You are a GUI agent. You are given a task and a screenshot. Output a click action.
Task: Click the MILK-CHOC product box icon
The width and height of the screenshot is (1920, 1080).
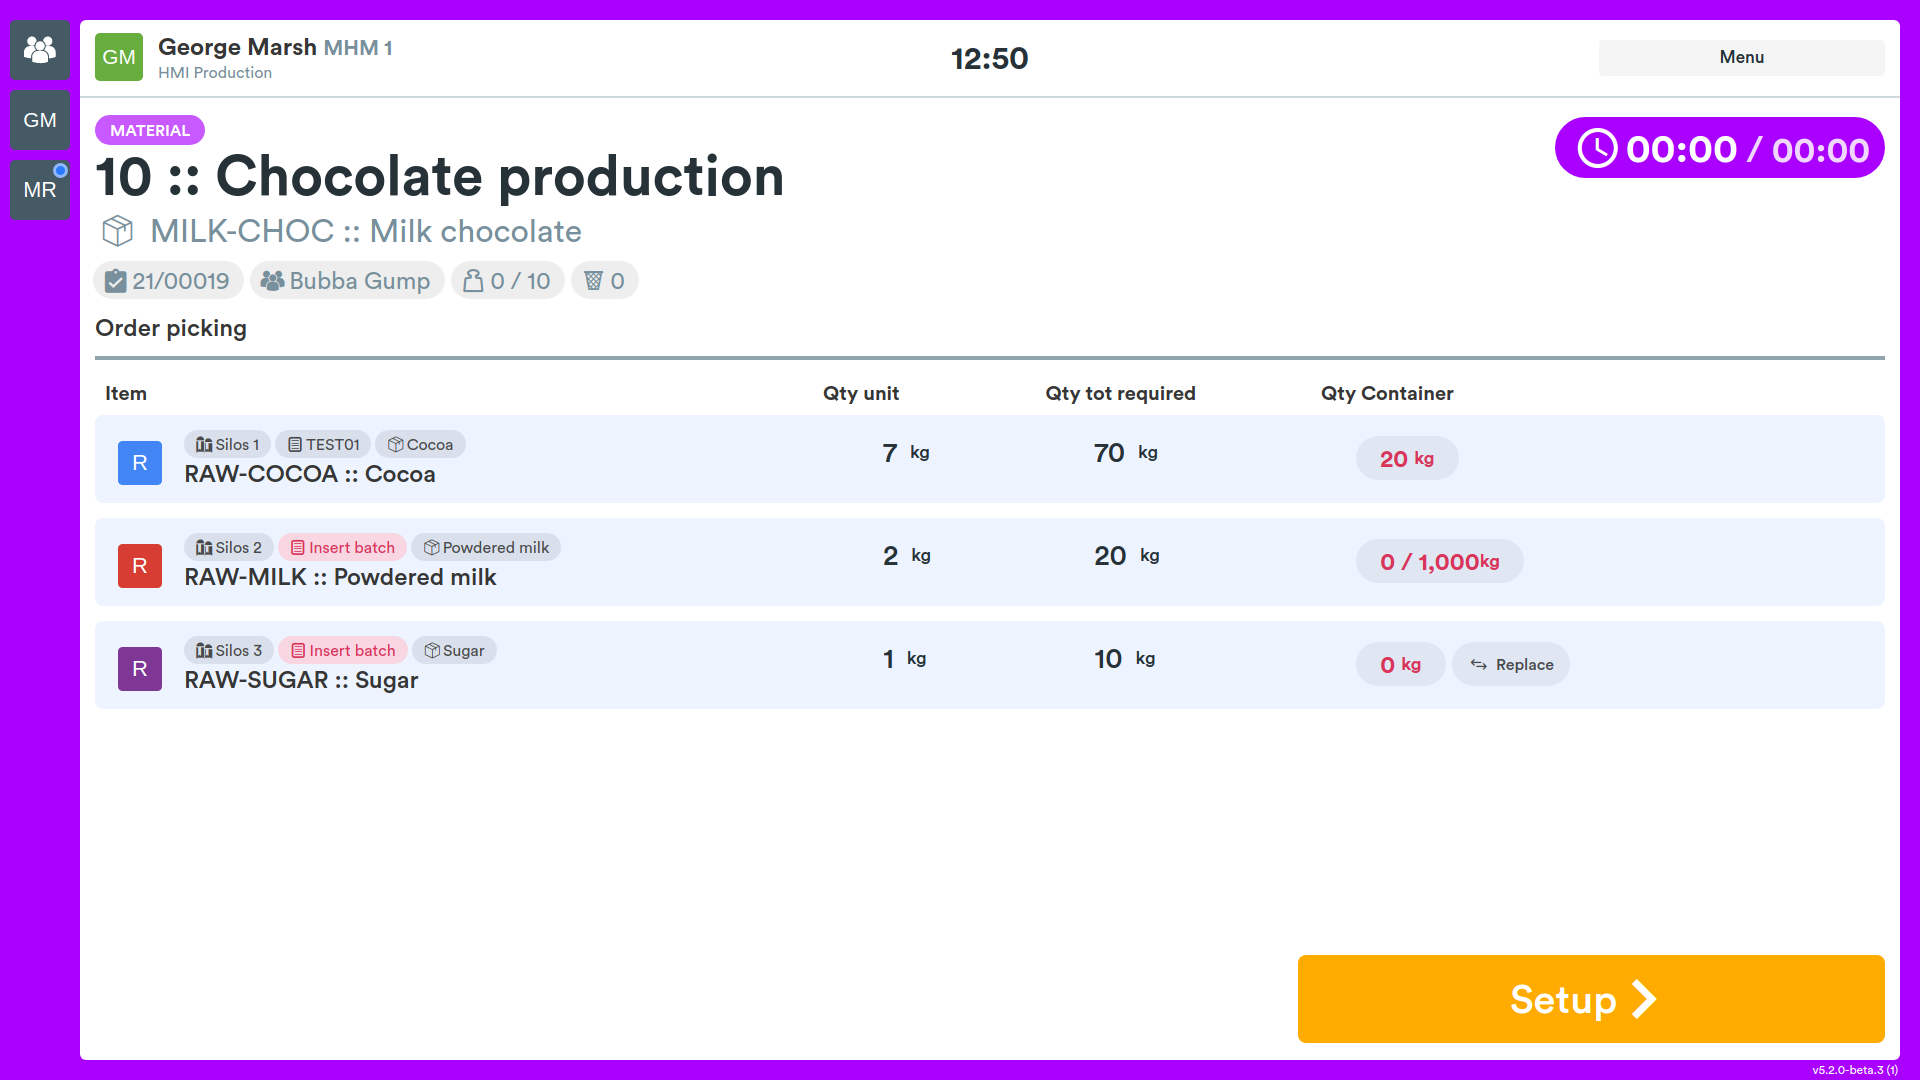118,231
